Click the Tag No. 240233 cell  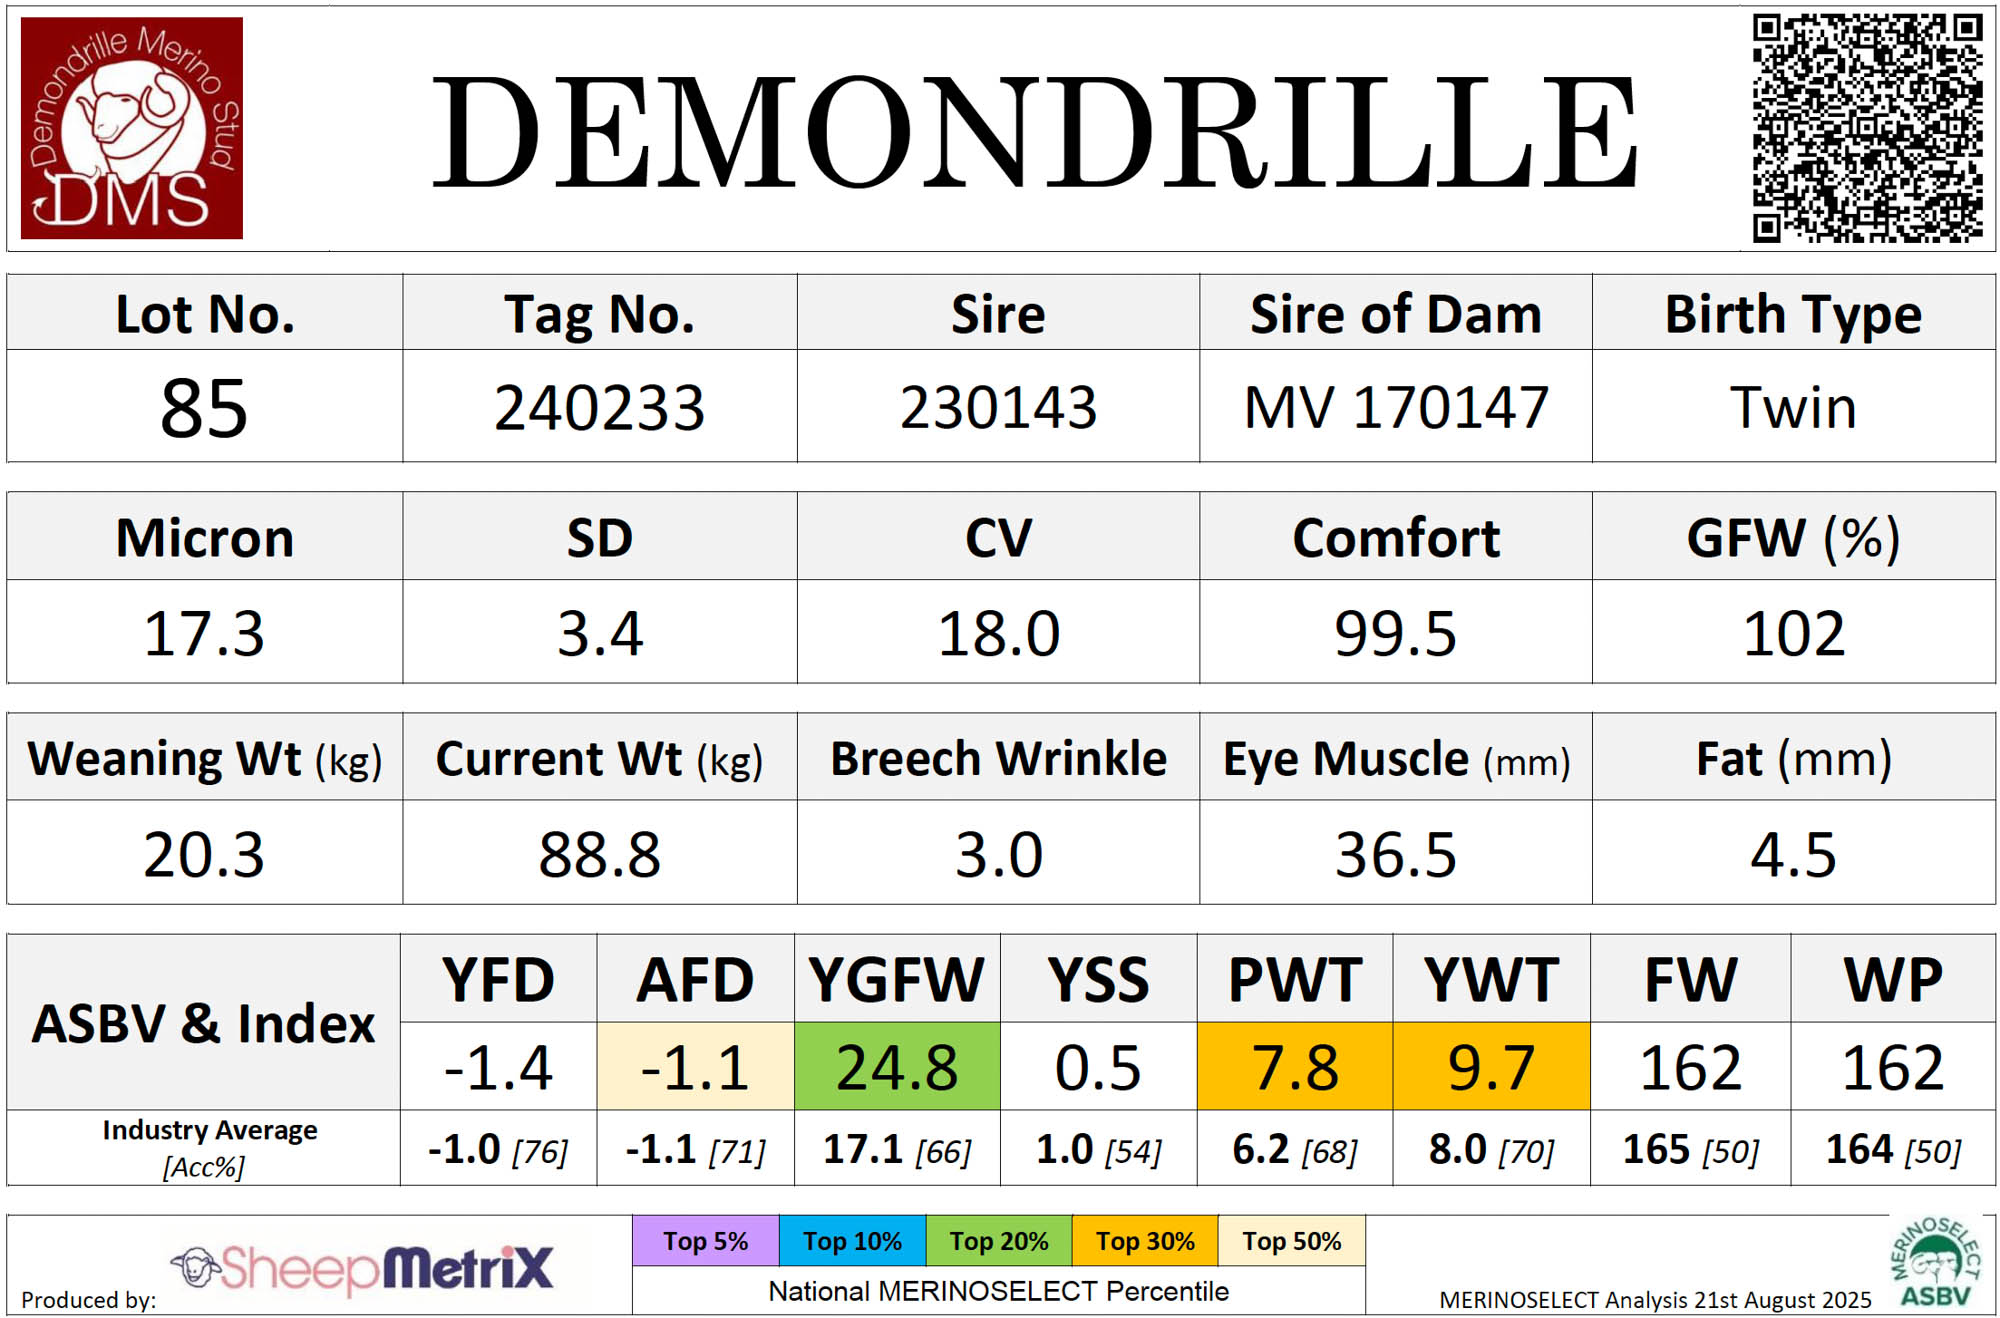[599, 408]
